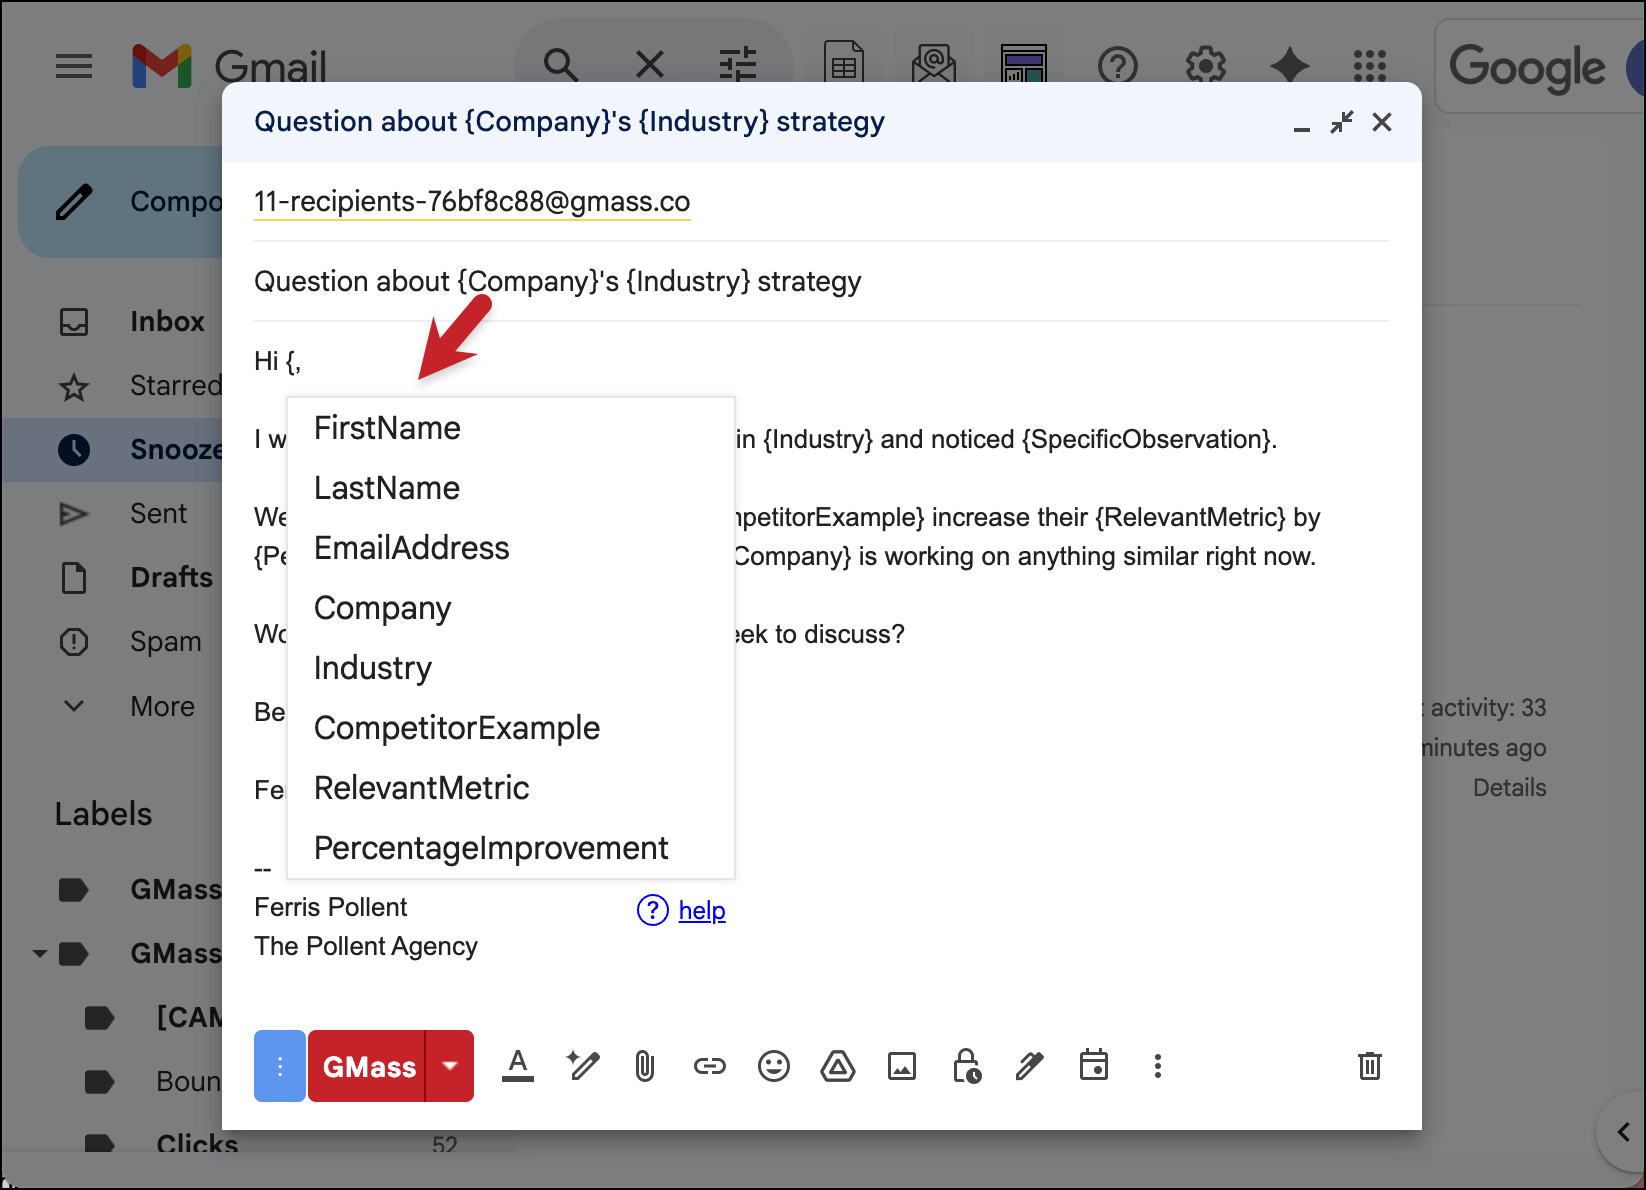Open search filter options sliders icon
This screenshot has width=1646, height=1190.
click(738, 66)
